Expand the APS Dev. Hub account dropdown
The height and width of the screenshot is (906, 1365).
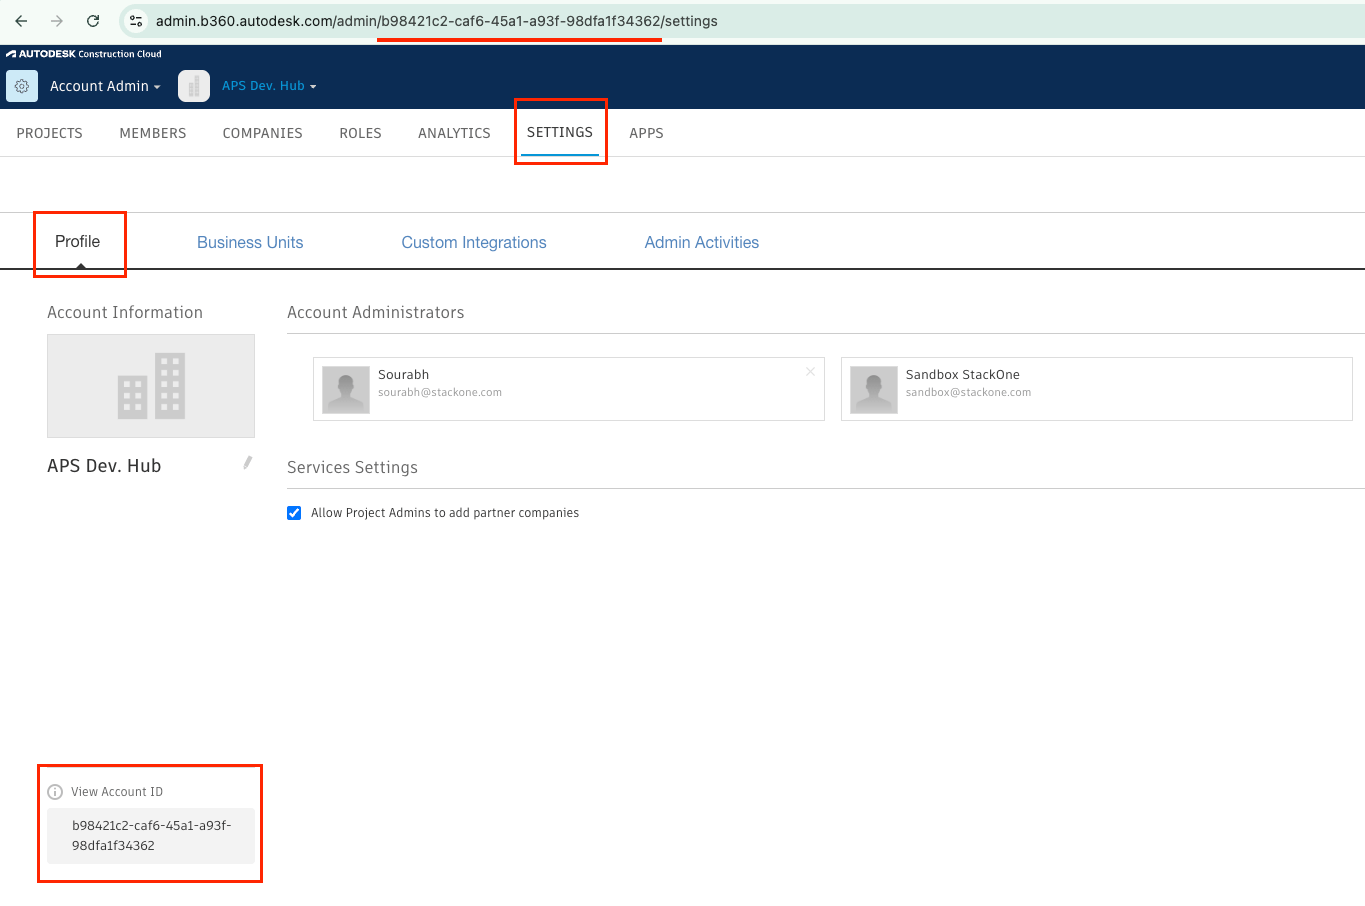pyautogui.click(x=269, y=86)
